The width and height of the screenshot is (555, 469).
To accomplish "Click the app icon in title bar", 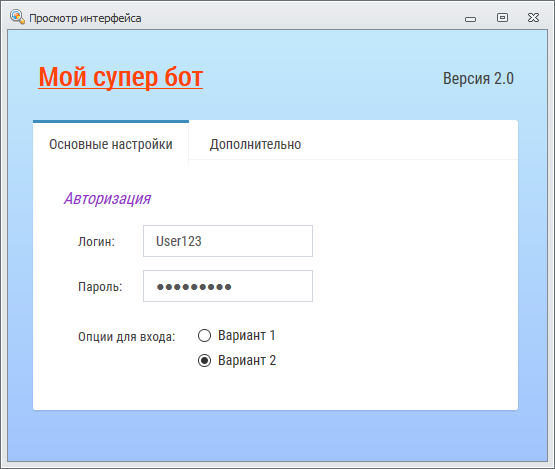I will coord(17,17).
